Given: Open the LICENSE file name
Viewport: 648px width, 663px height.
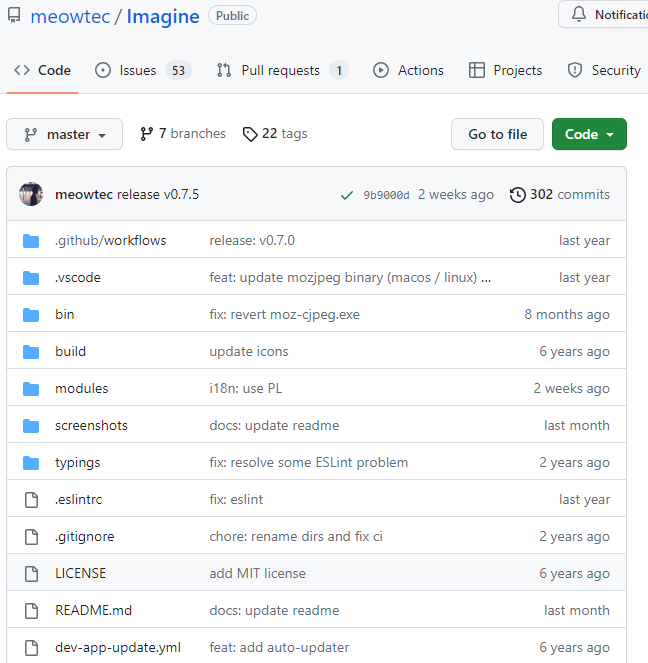Looking at the screenshot, I should pos(81,574).
